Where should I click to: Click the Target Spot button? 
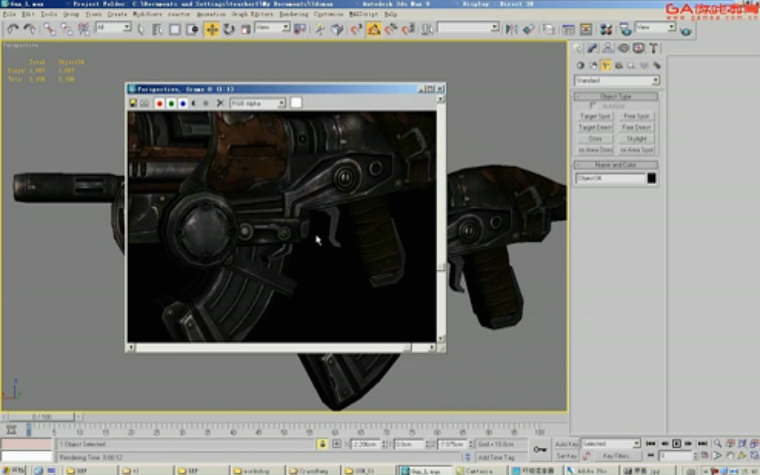point(595,116)
